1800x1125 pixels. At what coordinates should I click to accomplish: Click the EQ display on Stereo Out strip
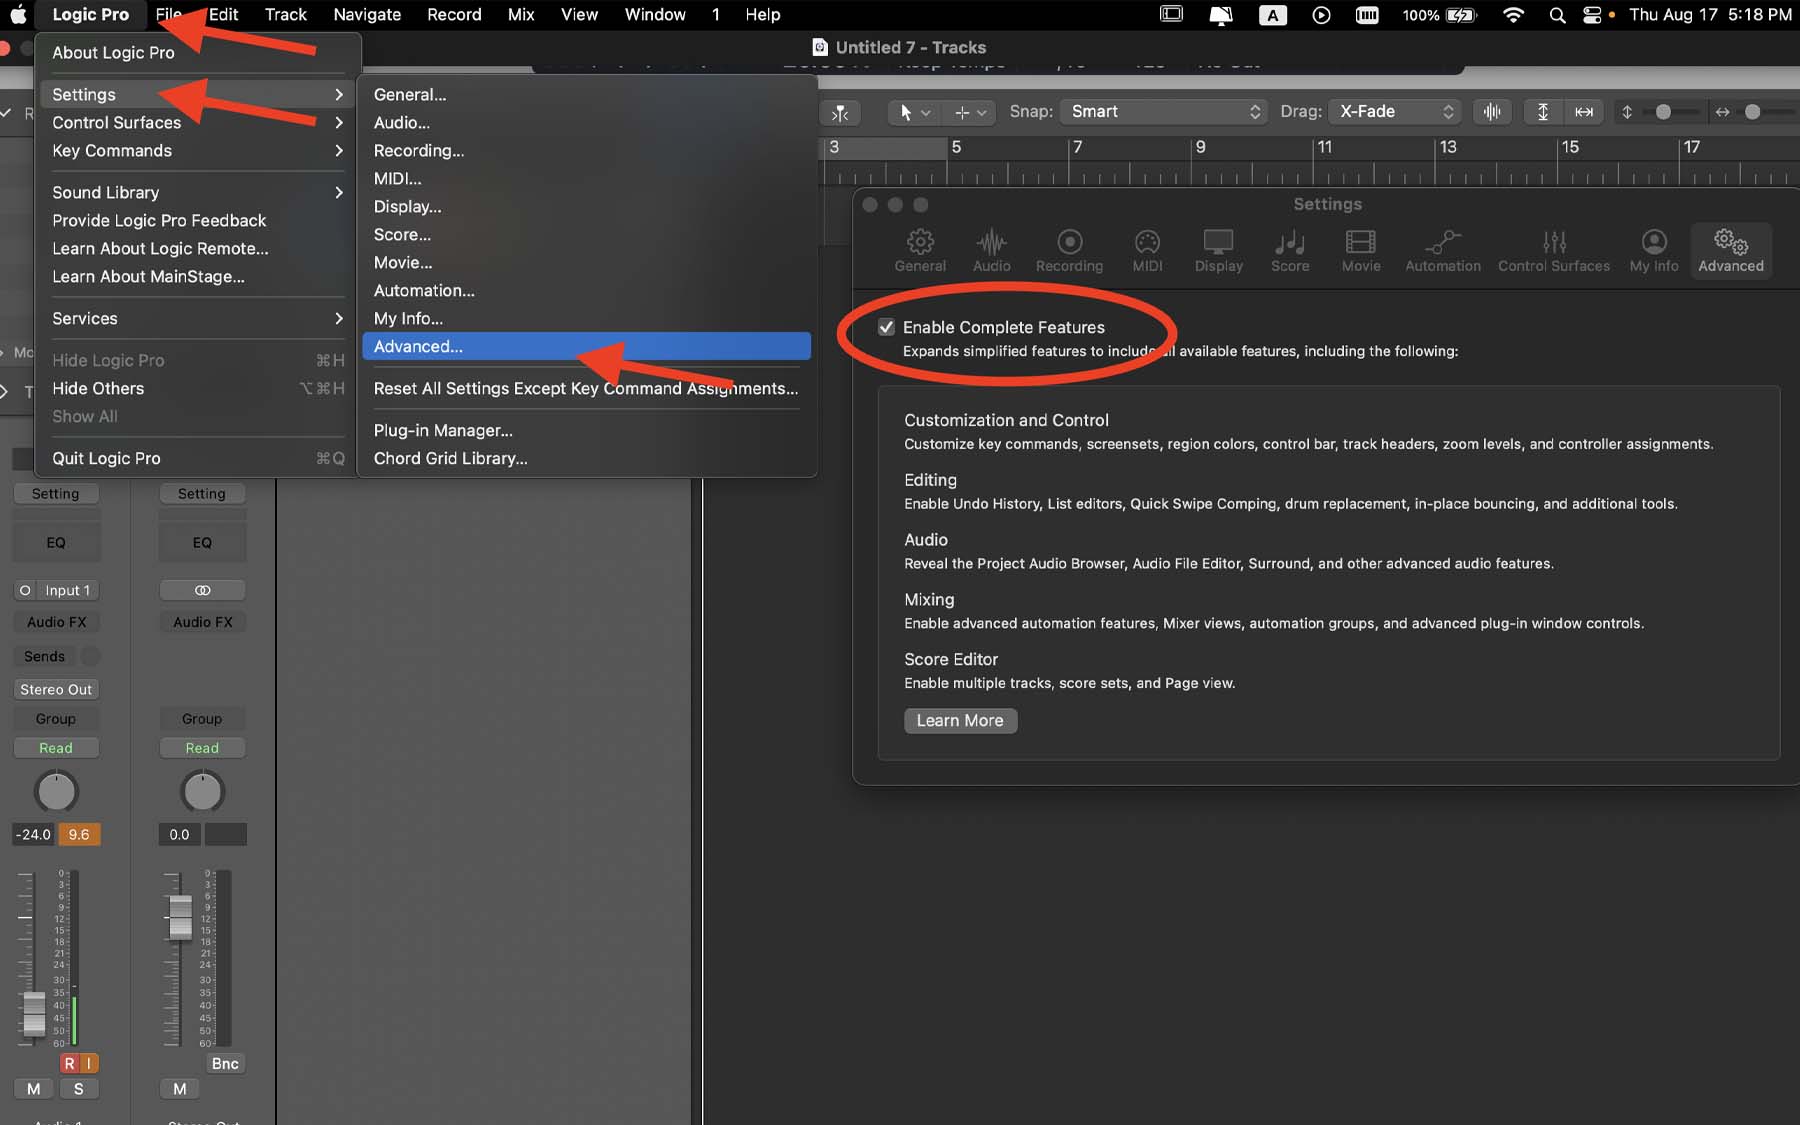[202, 542]
